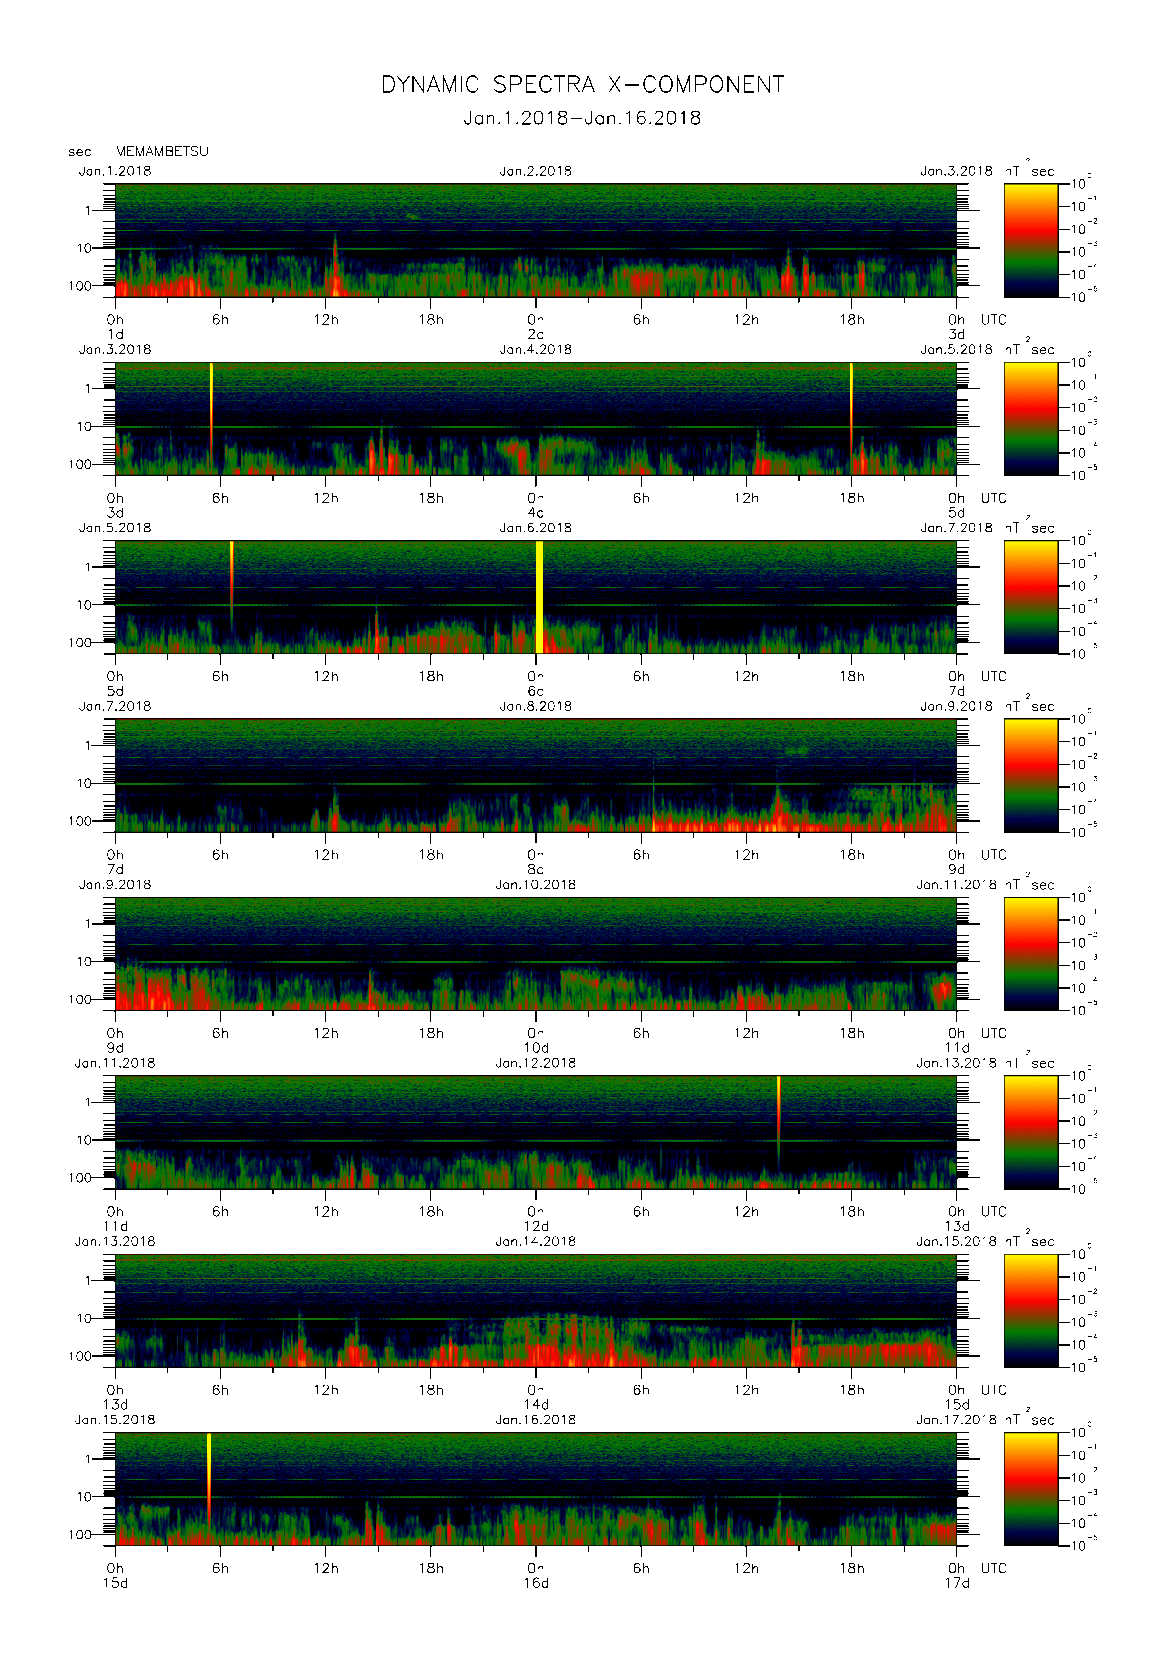
Task: Click the "Jan.6.2018" date label
Action: click(536, 528)
